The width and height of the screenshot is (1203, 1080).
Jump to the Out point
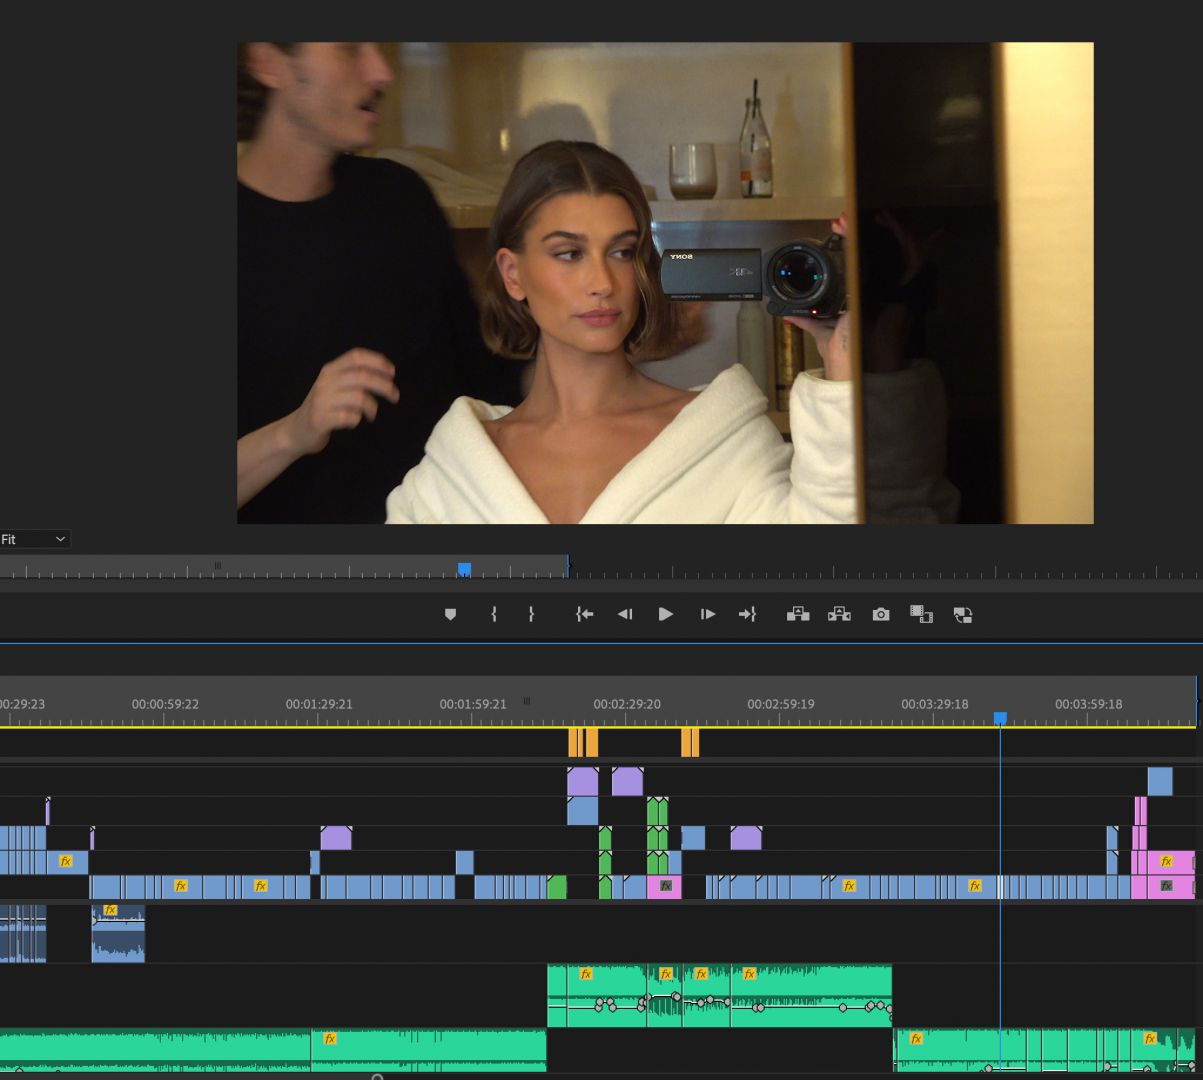(747, 614)
